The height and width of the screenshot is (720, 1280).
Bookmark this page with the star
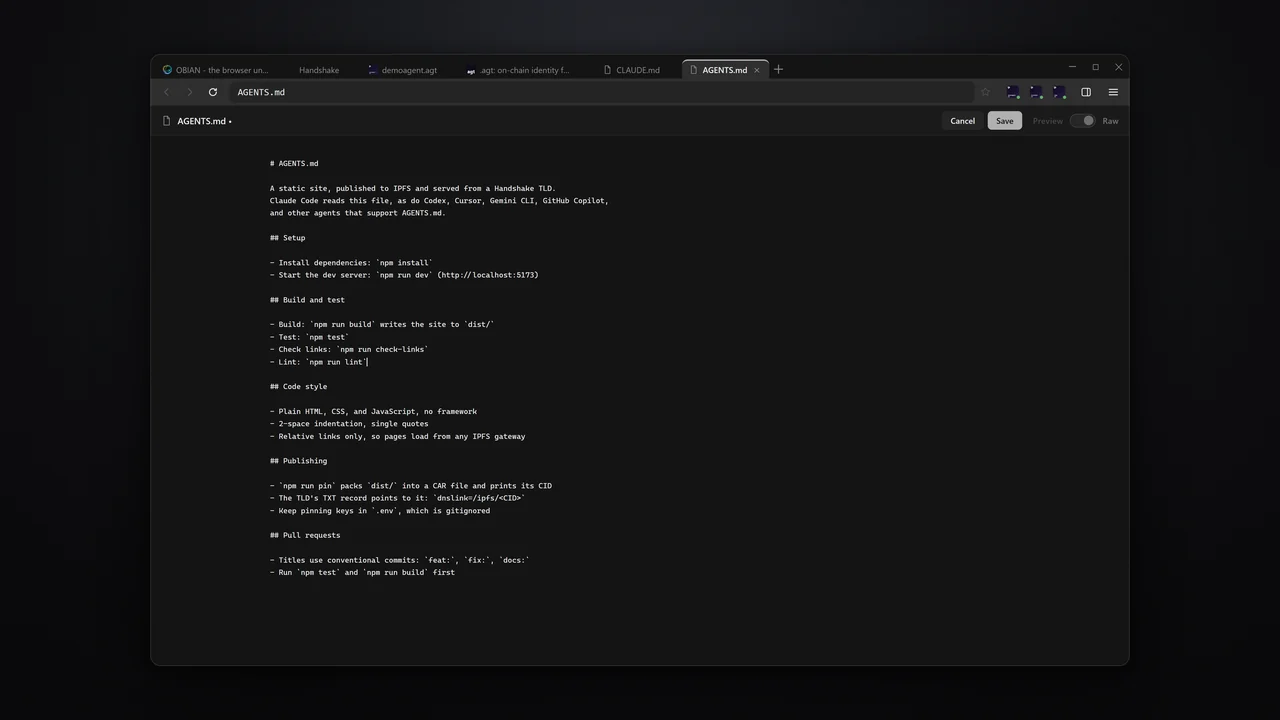pos(986,92)
